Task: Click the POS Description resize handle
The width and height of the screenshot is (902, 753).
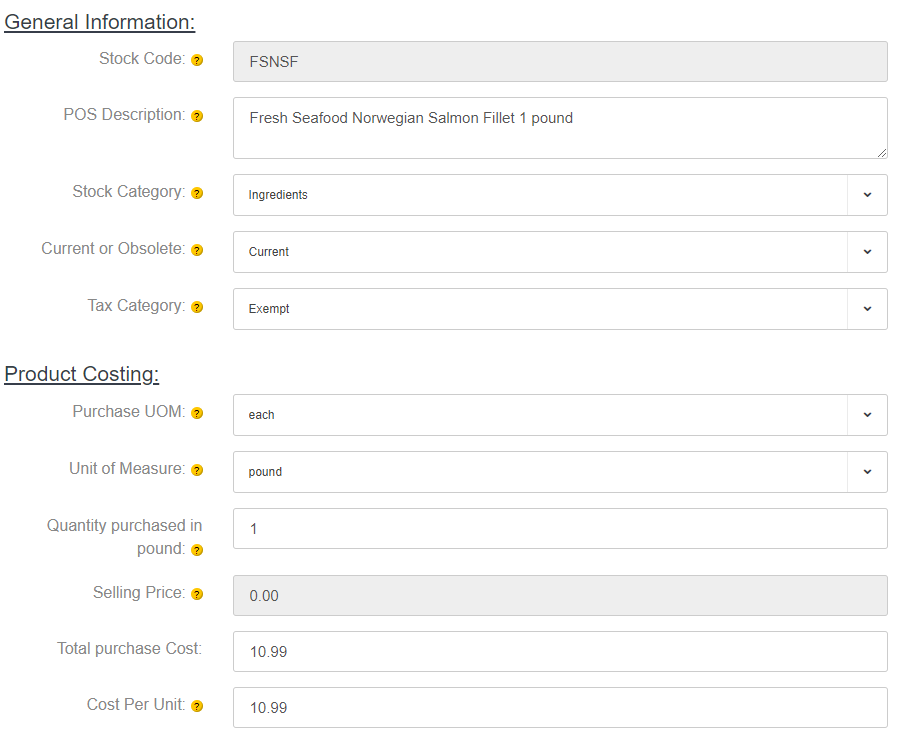Action: [x=882, y=153]
